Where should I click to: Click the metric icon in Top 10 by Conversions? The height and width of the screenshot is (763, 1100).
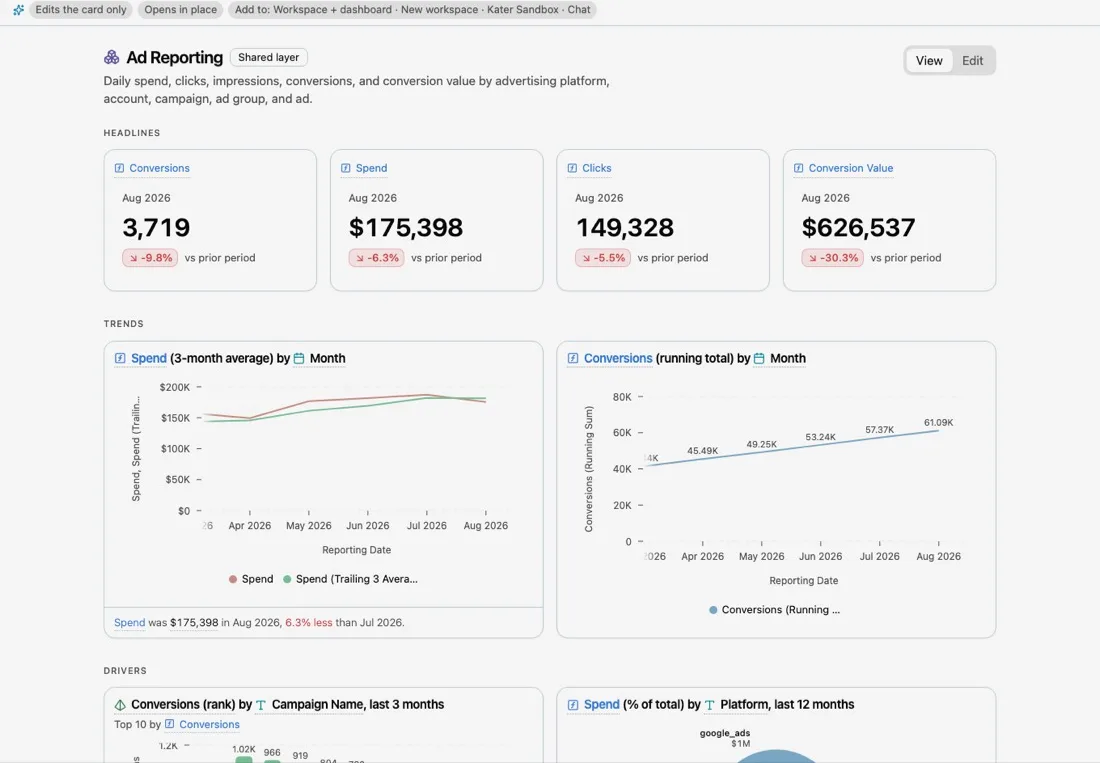170,724
